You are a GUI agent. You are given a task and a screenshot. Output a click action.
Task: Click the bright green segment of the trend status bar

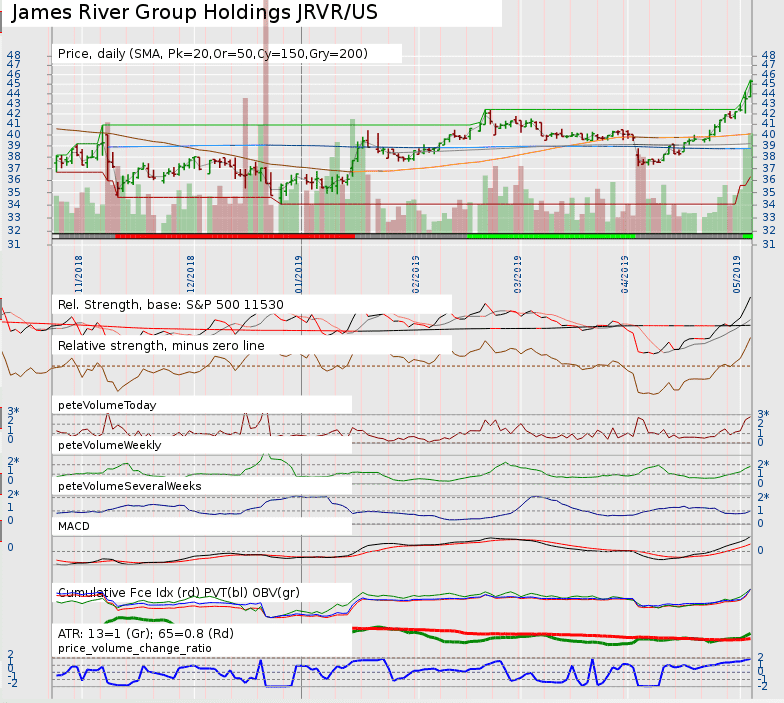click(551, 236)
